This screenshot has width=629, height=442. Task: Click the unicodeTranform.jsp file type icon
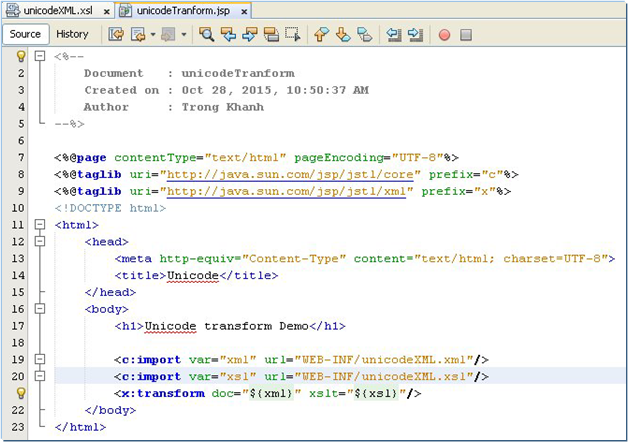[126, 10]
